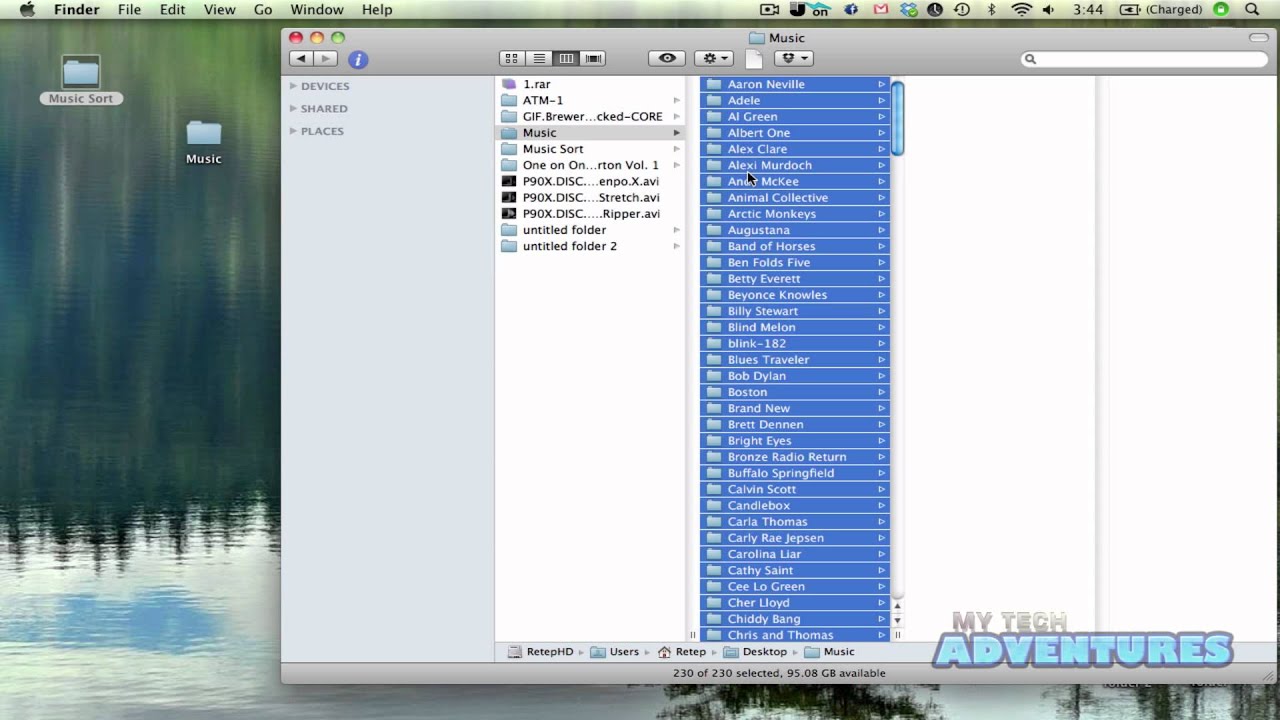The image size is (1280, 720).
Task: Click the volume speaker menu bar icon
Action: 1048,9
